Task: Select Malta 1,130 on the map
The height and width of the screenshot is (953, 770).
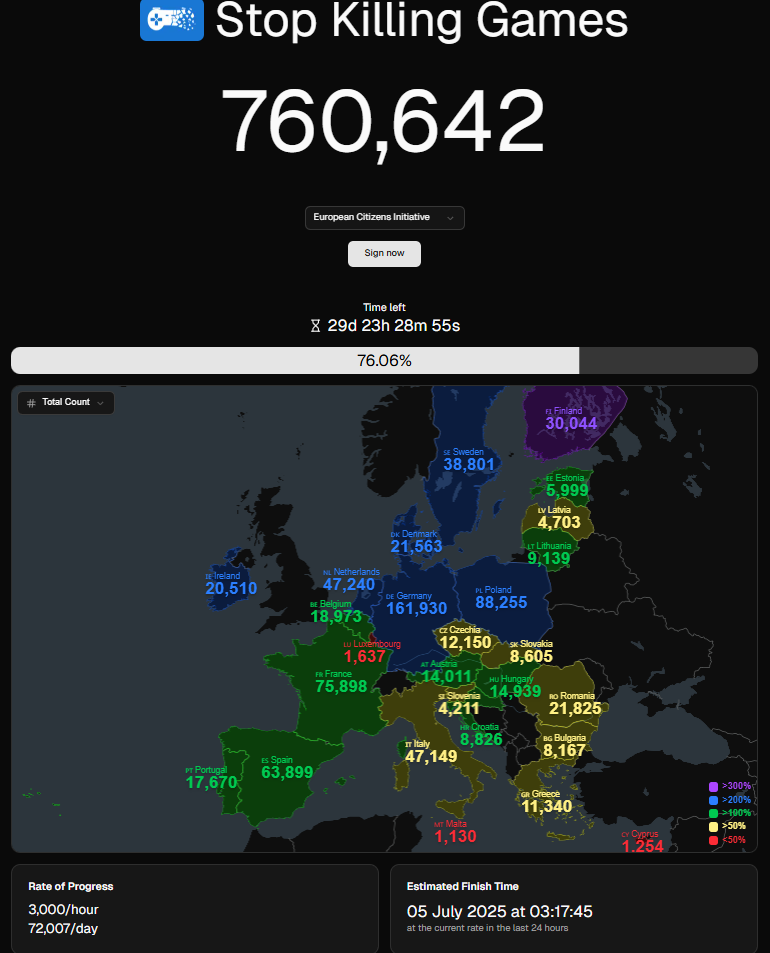Action: tap(455, 831)
